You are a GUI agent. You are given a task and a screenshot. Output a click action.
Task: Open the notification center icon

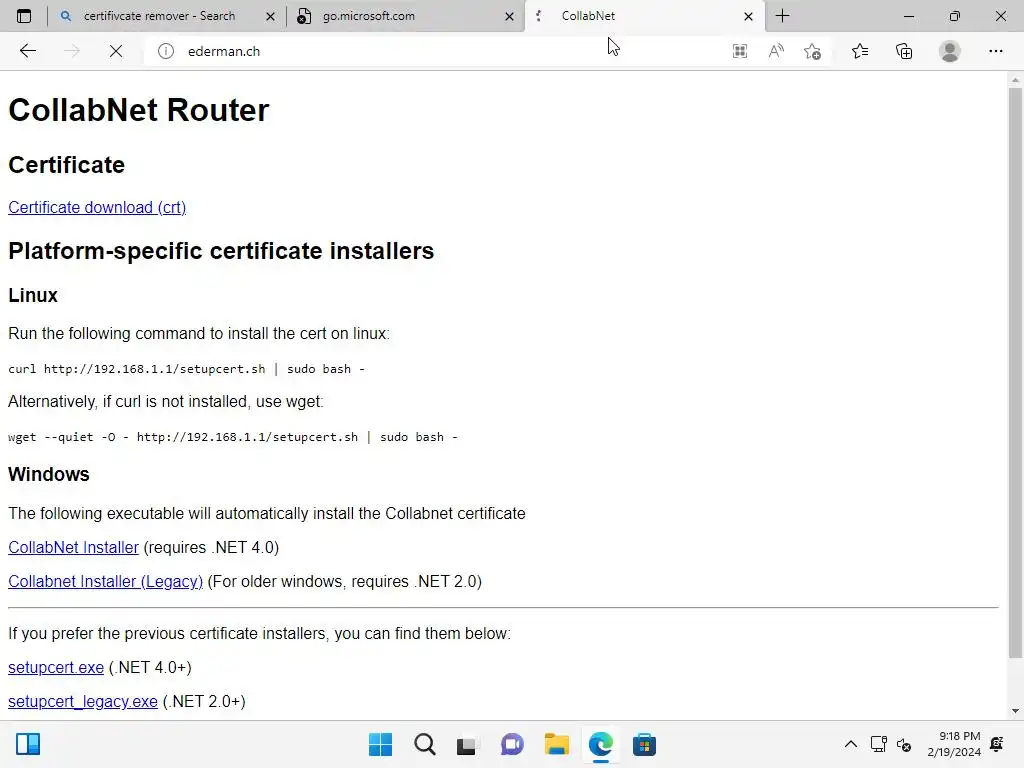(x=997, y=744)
